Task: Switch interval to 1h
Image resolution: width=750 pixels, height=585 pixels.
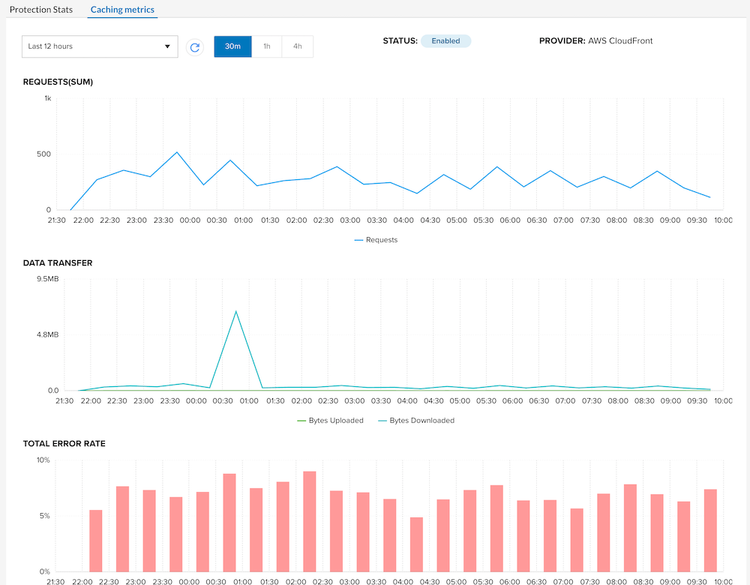Action: (267, 47)
